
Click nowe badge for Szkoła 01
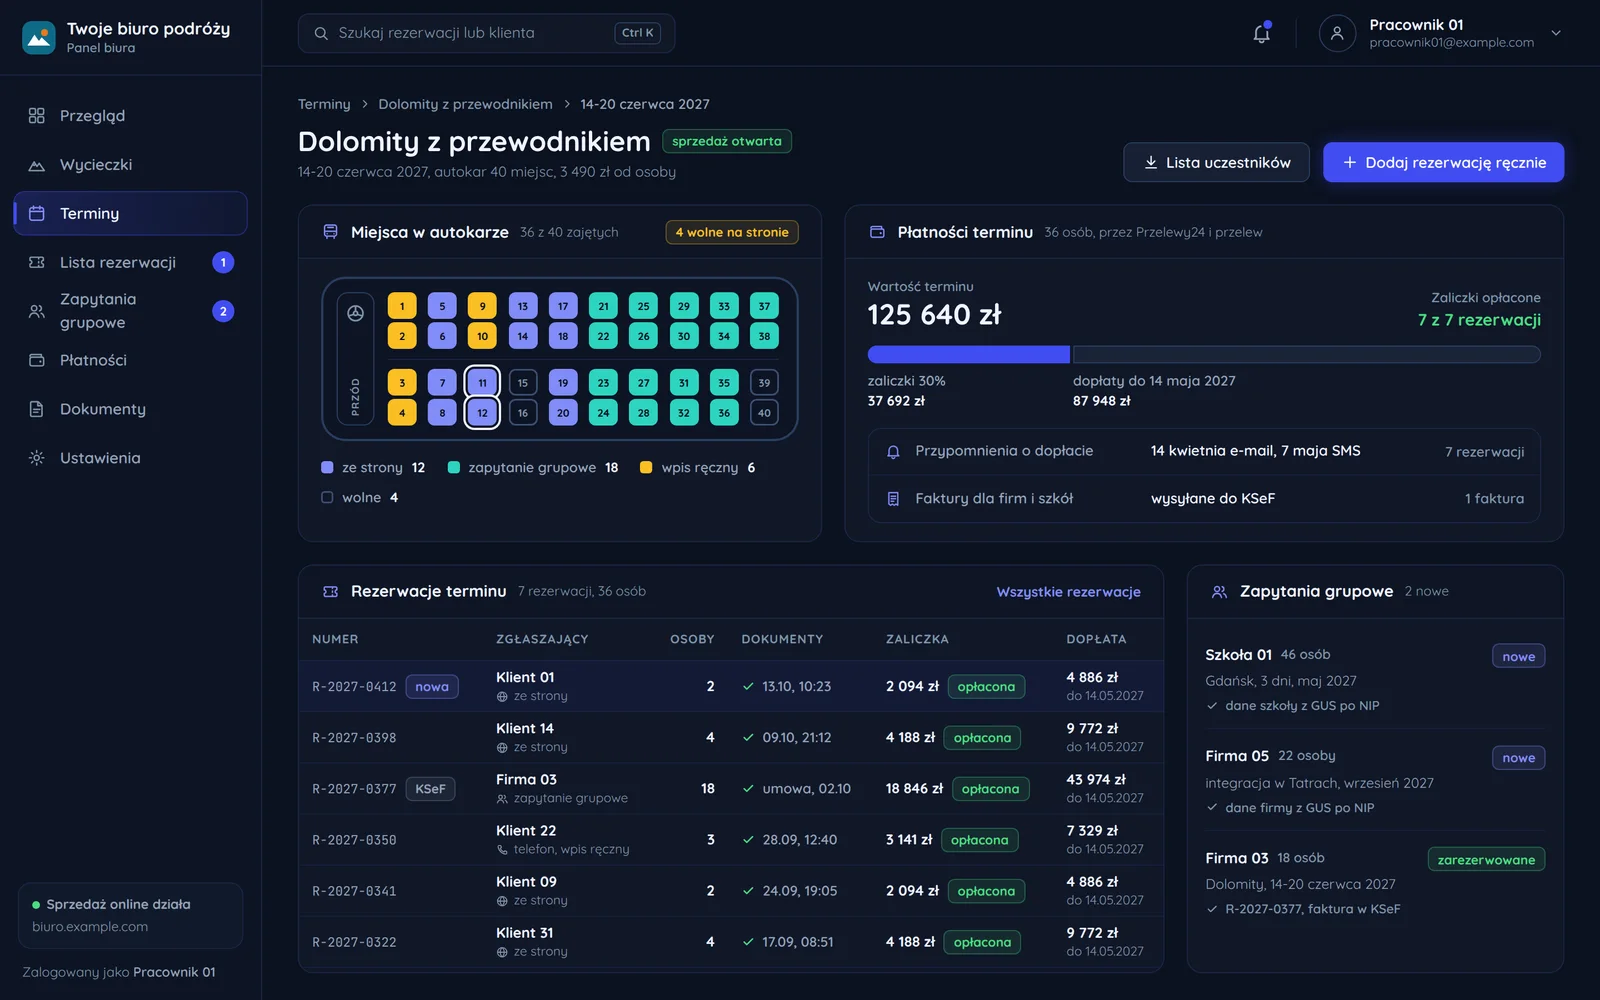point(1518,657)
